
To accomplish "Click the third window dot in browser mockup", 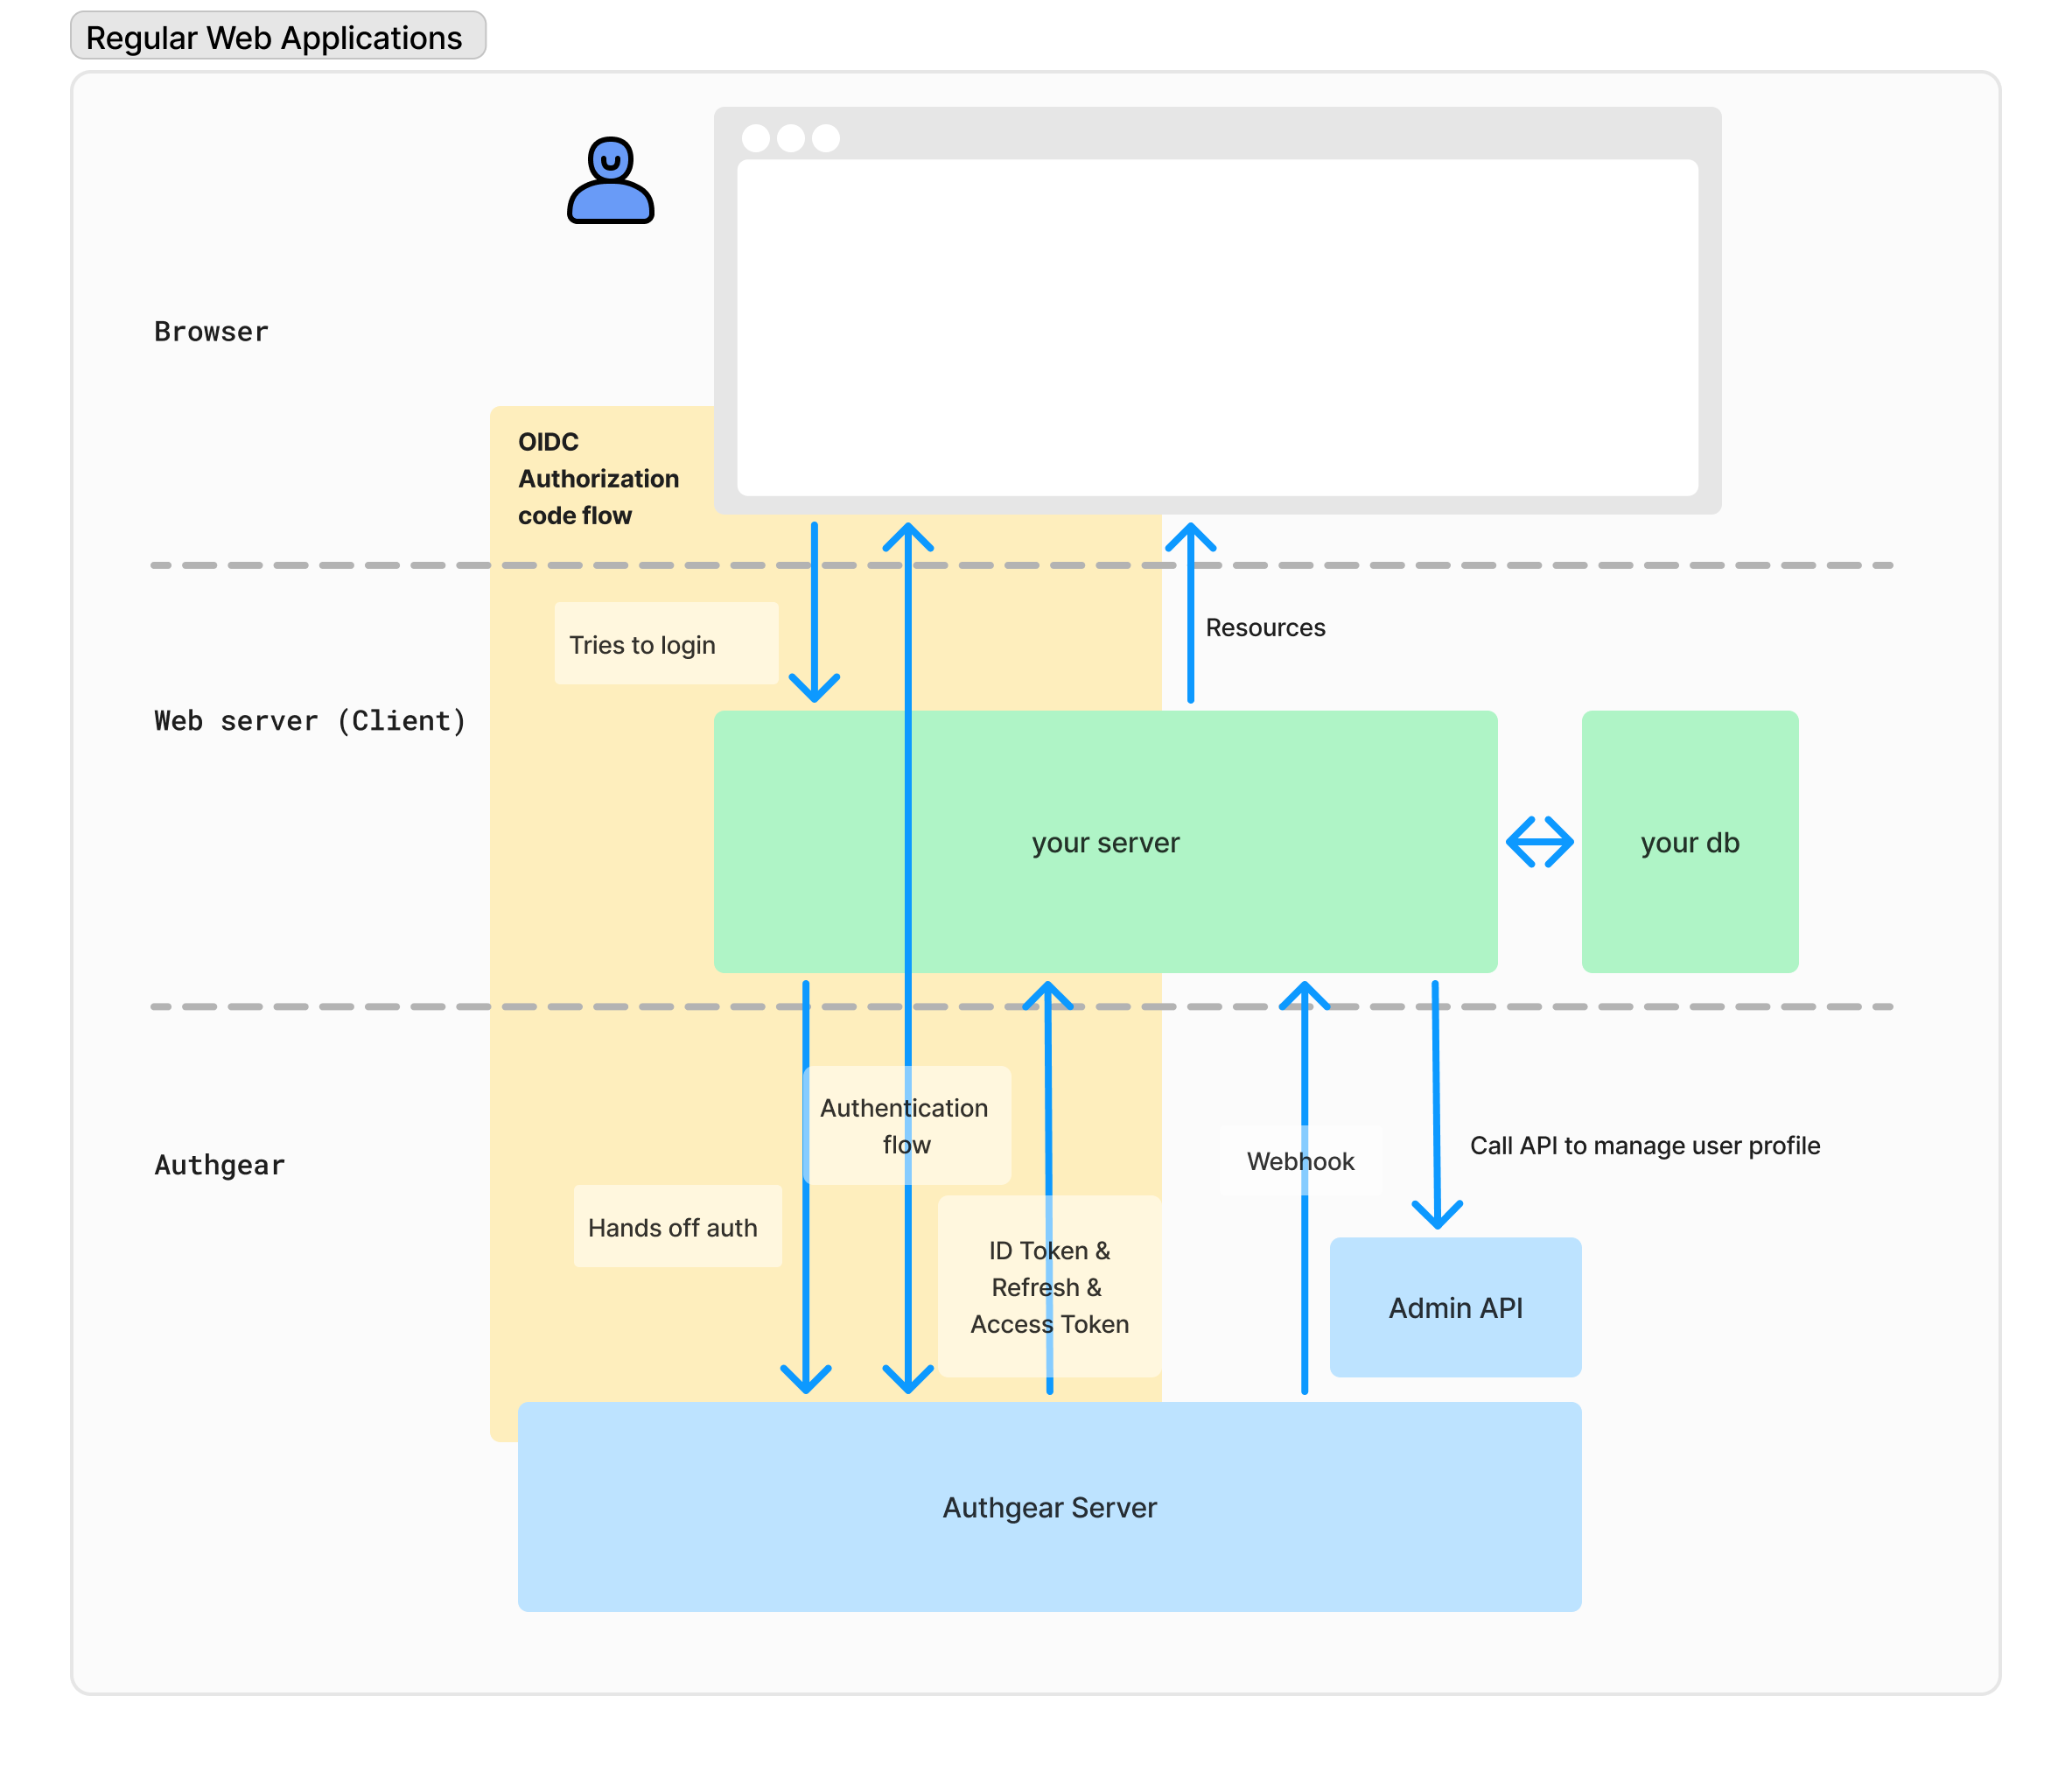I will click(826, 138).
